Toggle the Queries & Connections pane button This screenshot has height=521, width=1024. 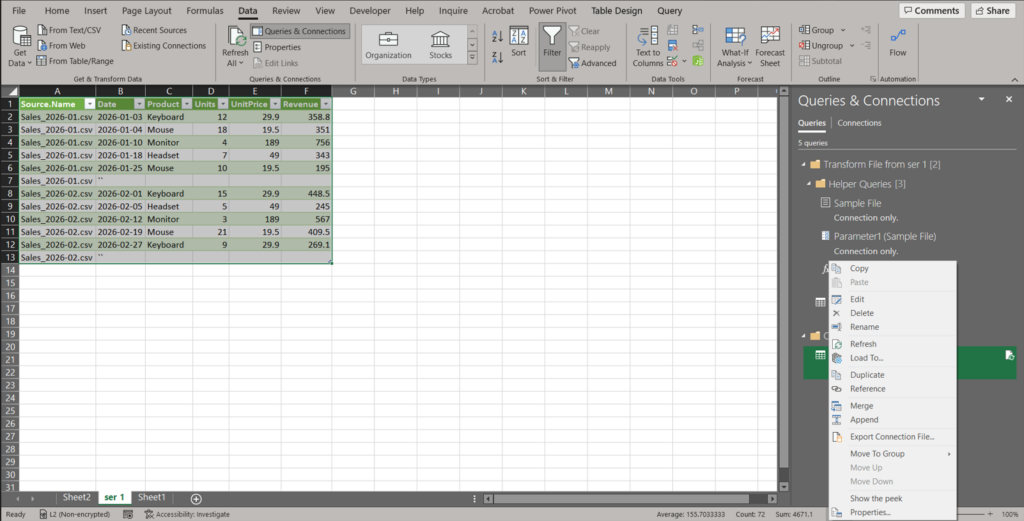click(x=299, y=31)
